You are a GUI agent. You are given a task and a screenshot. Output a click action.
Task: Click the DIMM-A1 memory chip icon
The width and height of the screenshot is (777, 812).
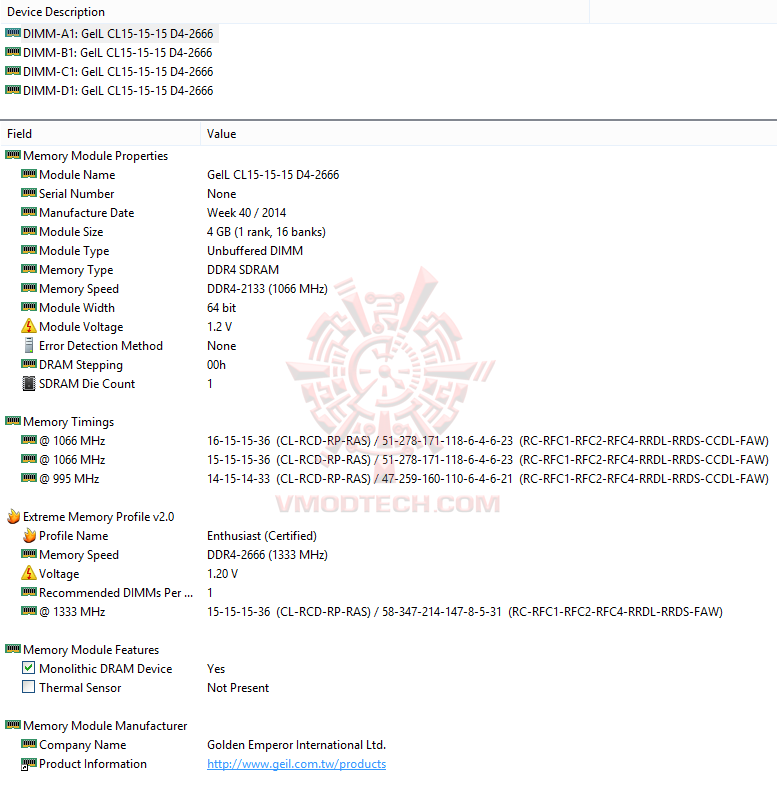click(13, 33)
